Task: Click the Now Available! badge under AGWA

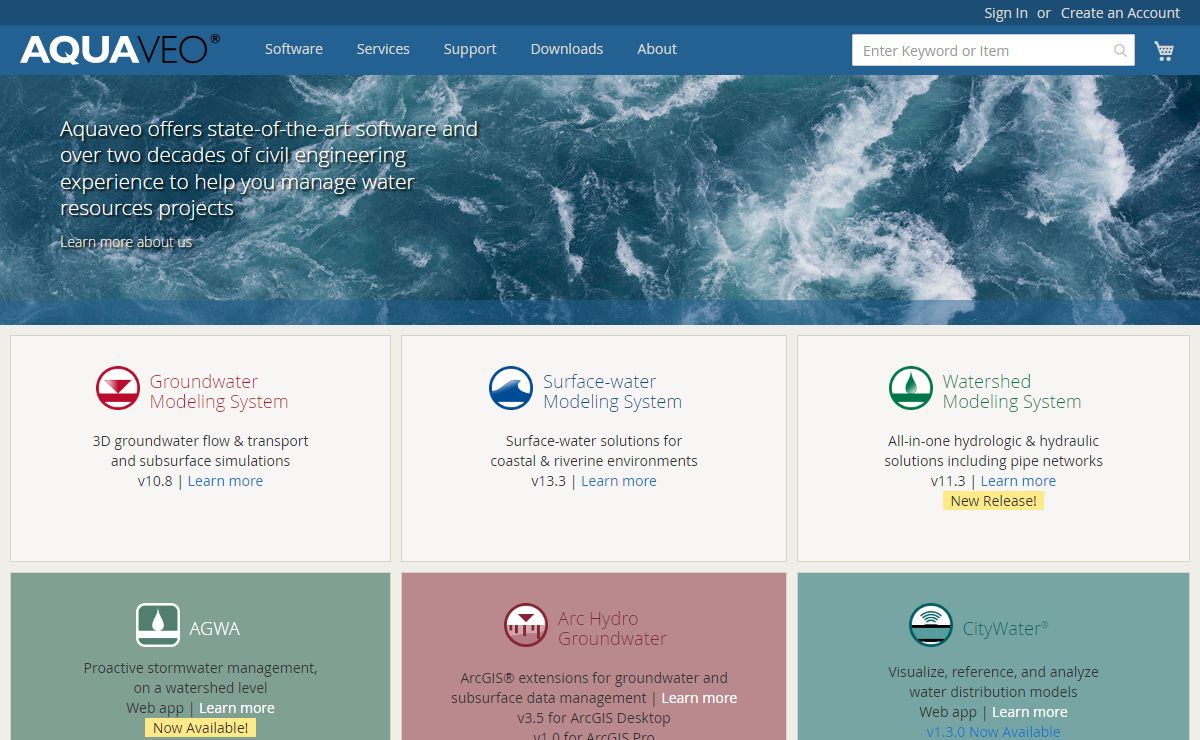Action: [x=201, y=728]
